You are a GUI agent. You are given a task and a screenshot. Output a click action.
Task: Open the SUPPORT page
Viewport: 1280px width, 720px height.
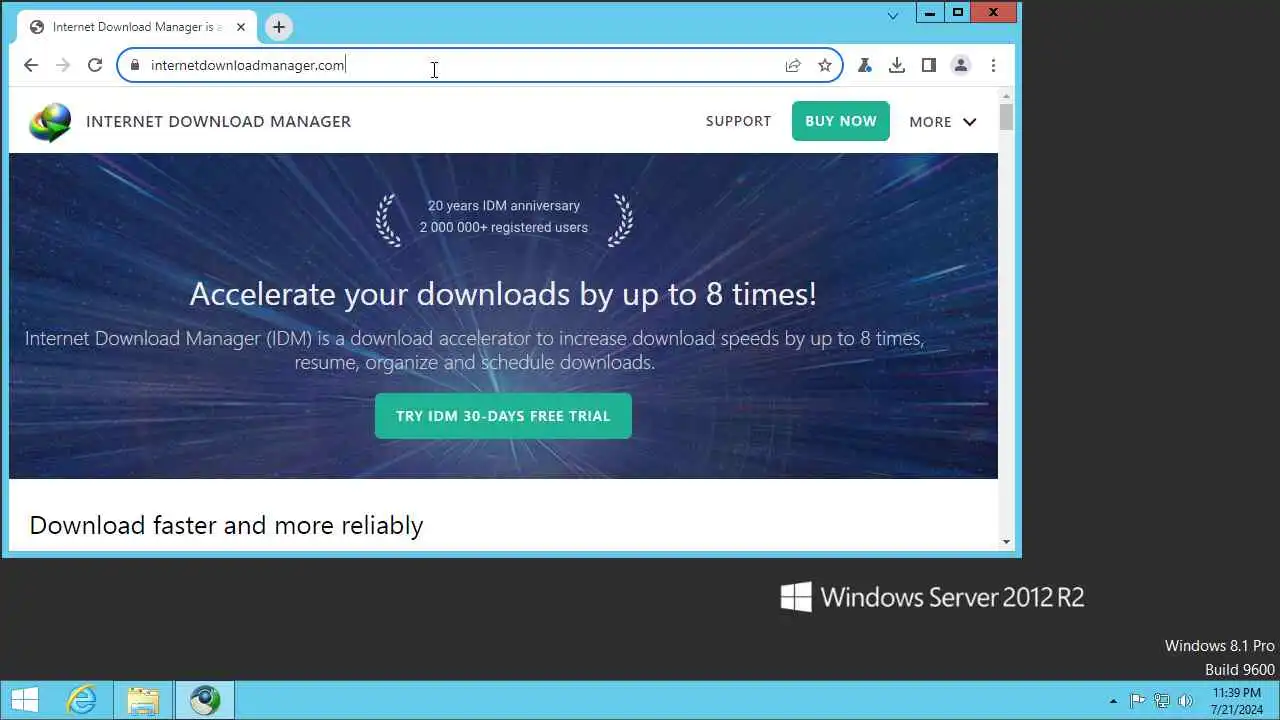pos(738,121)
